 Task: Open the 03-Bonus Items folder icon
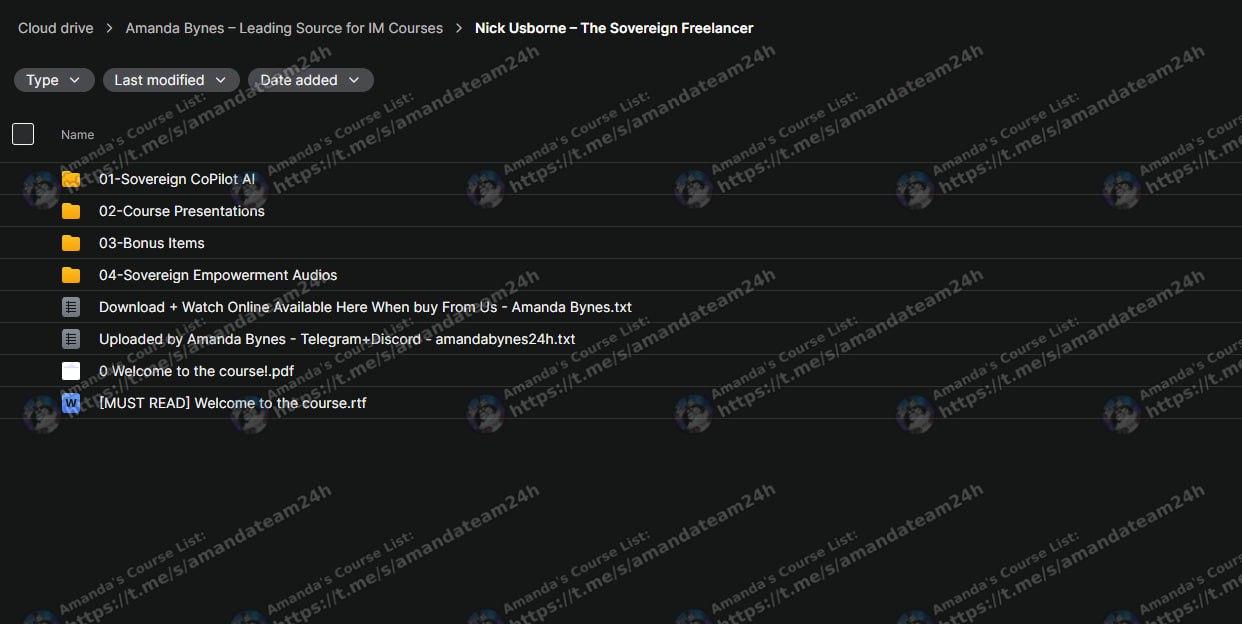click(x=71, y=243)
